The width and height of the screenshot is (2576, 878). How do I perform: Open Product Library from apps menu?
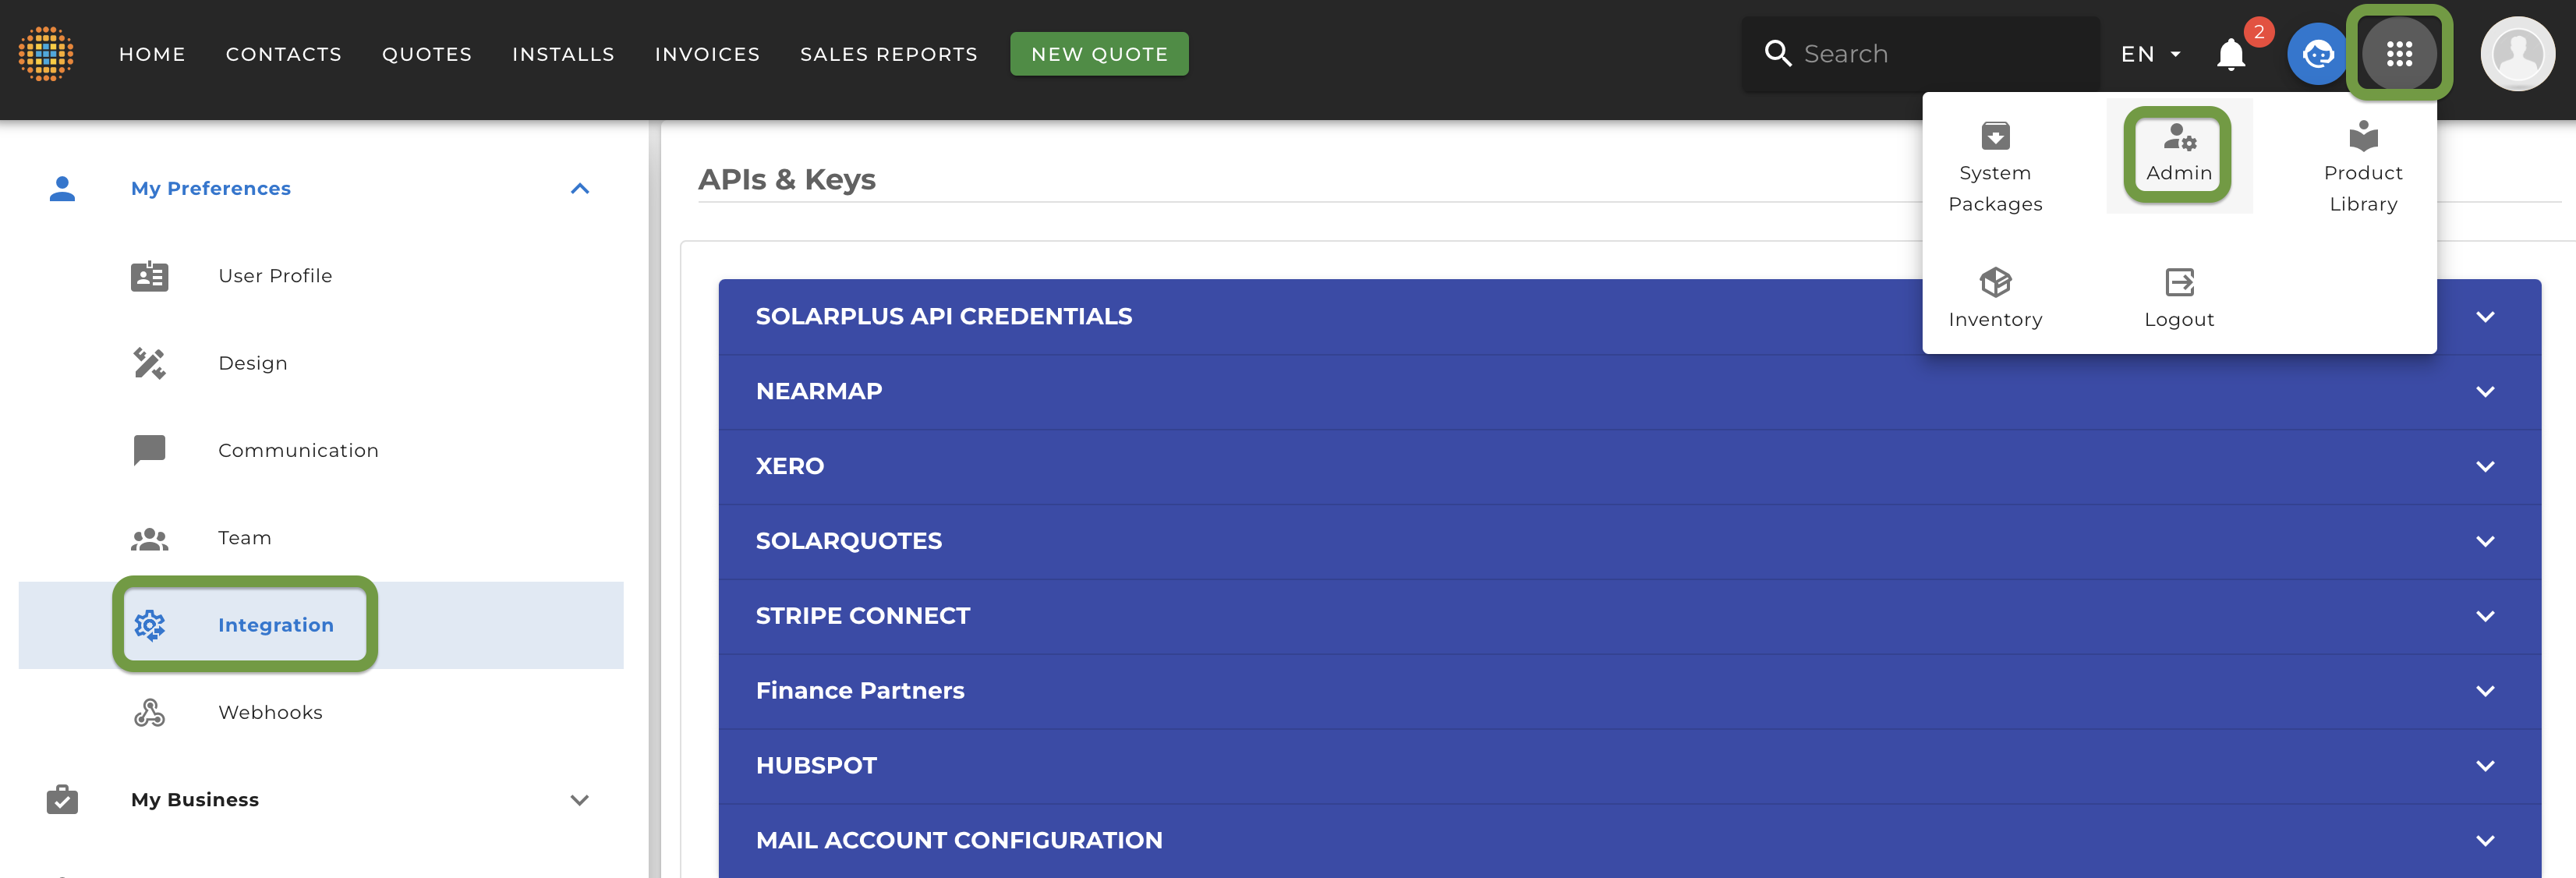point(2362,167)
